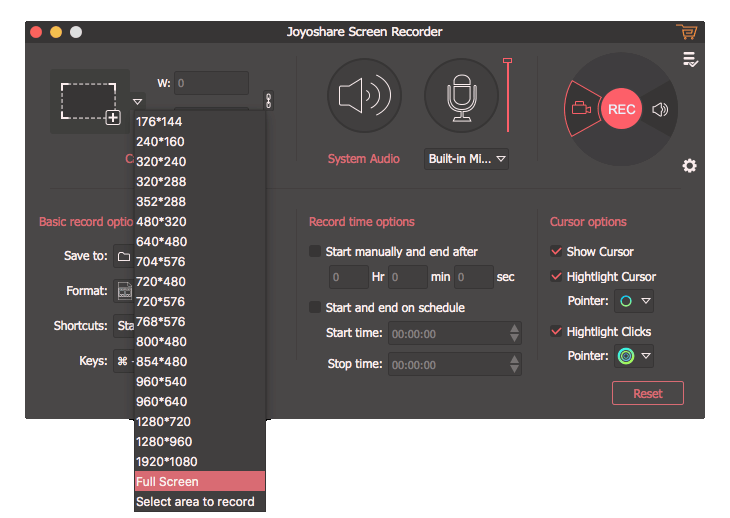
Task: Click the capture area selection icon
Action: click(x=90, y=102)
